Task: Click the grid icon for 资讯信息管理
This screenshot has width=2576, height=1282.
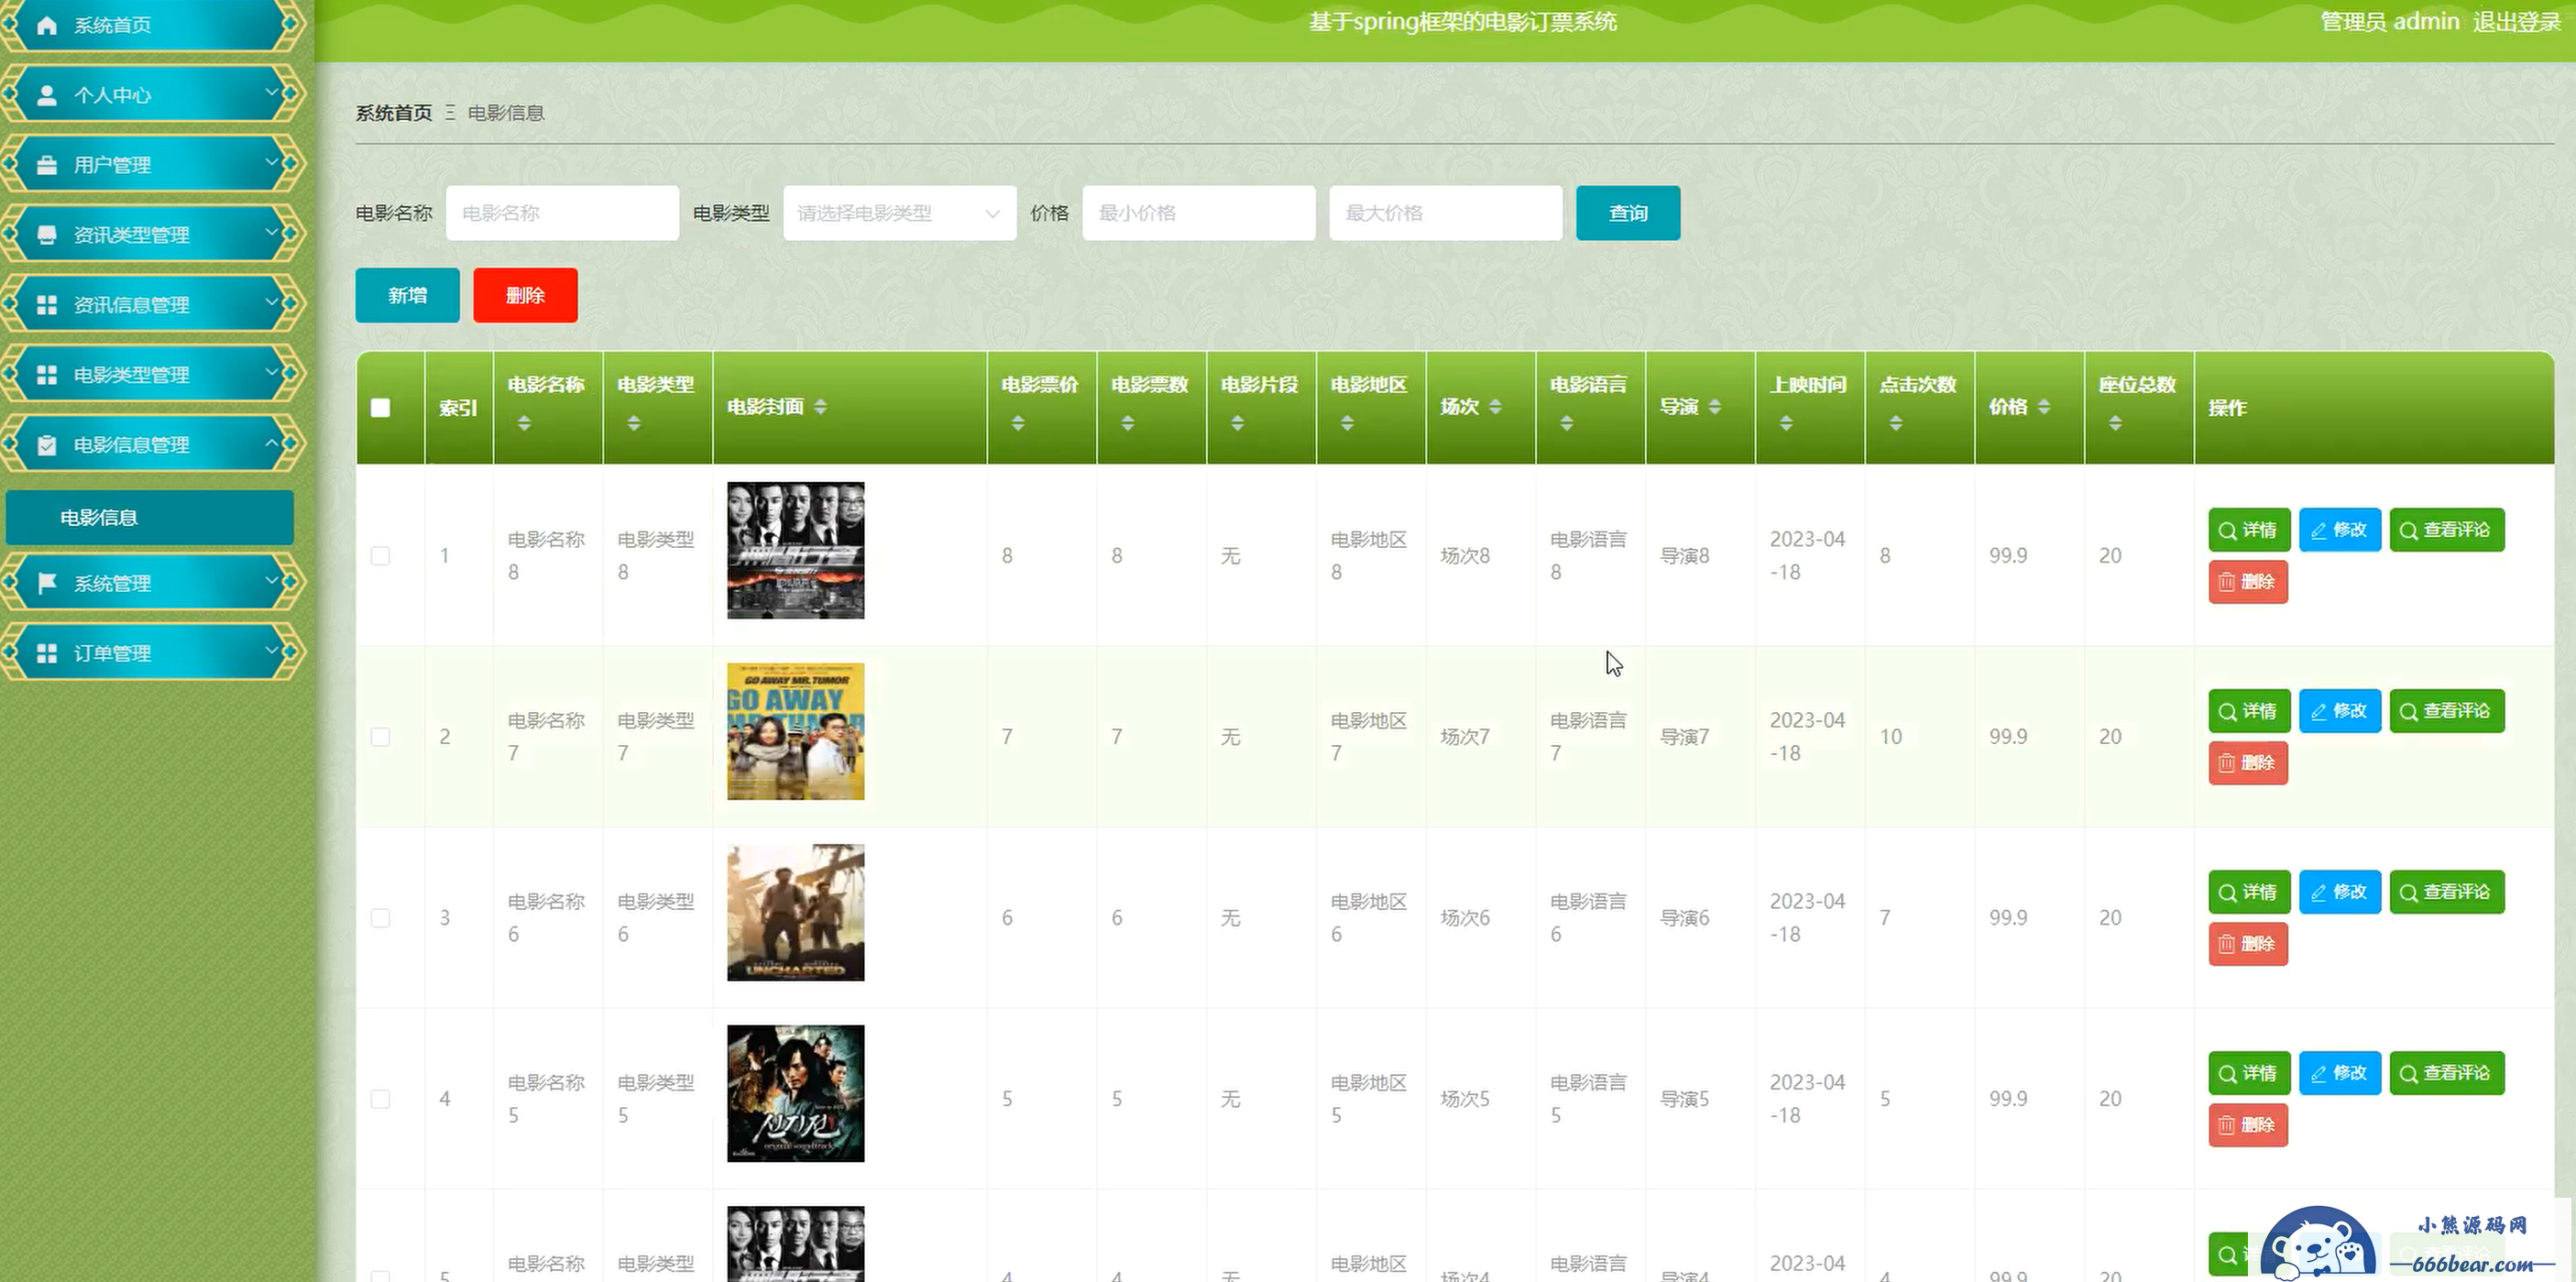Action: click(47, 305)
